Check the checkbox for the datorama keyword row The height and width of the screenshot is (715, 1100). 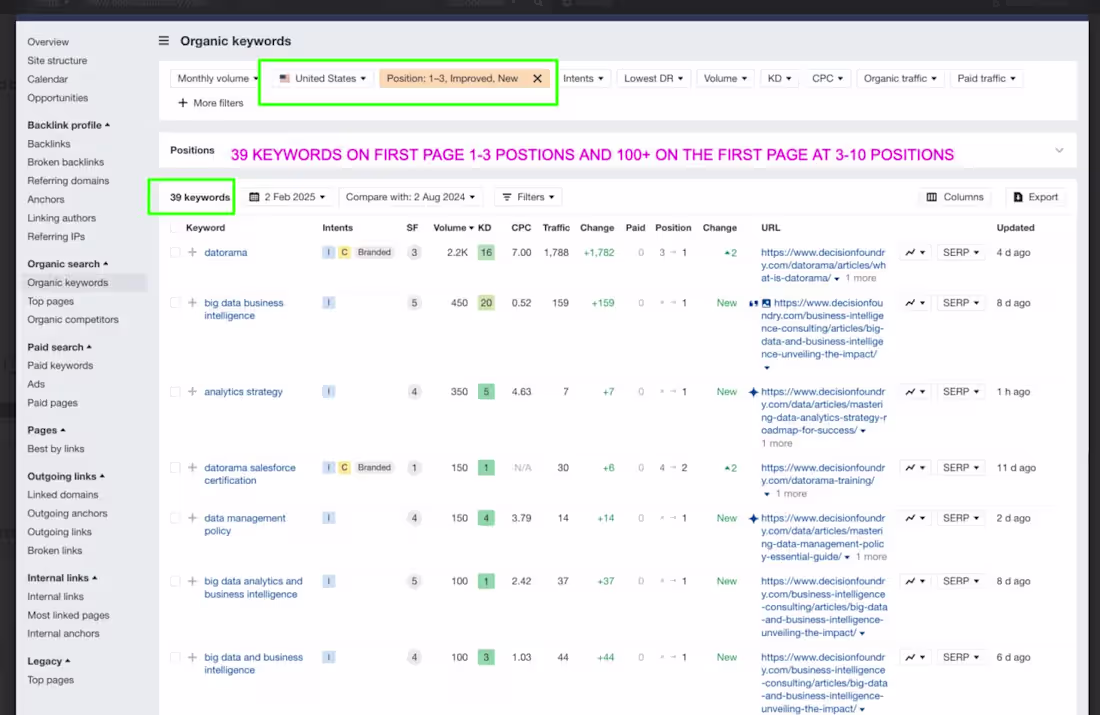(174, 252)
